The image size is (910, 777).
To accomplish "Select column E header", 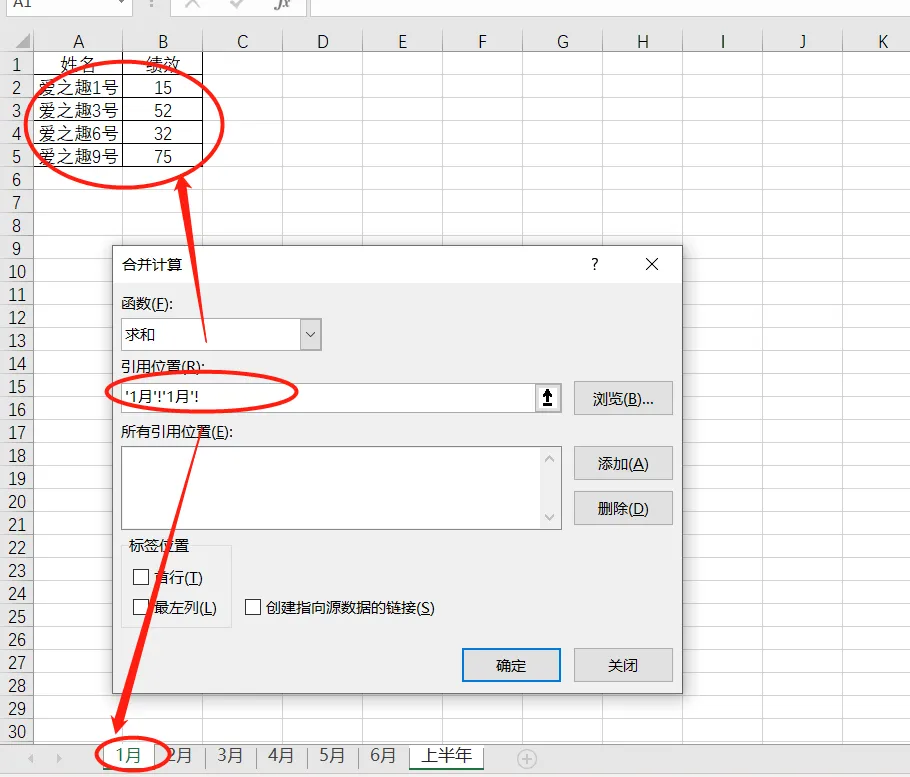I will [402, 41].
